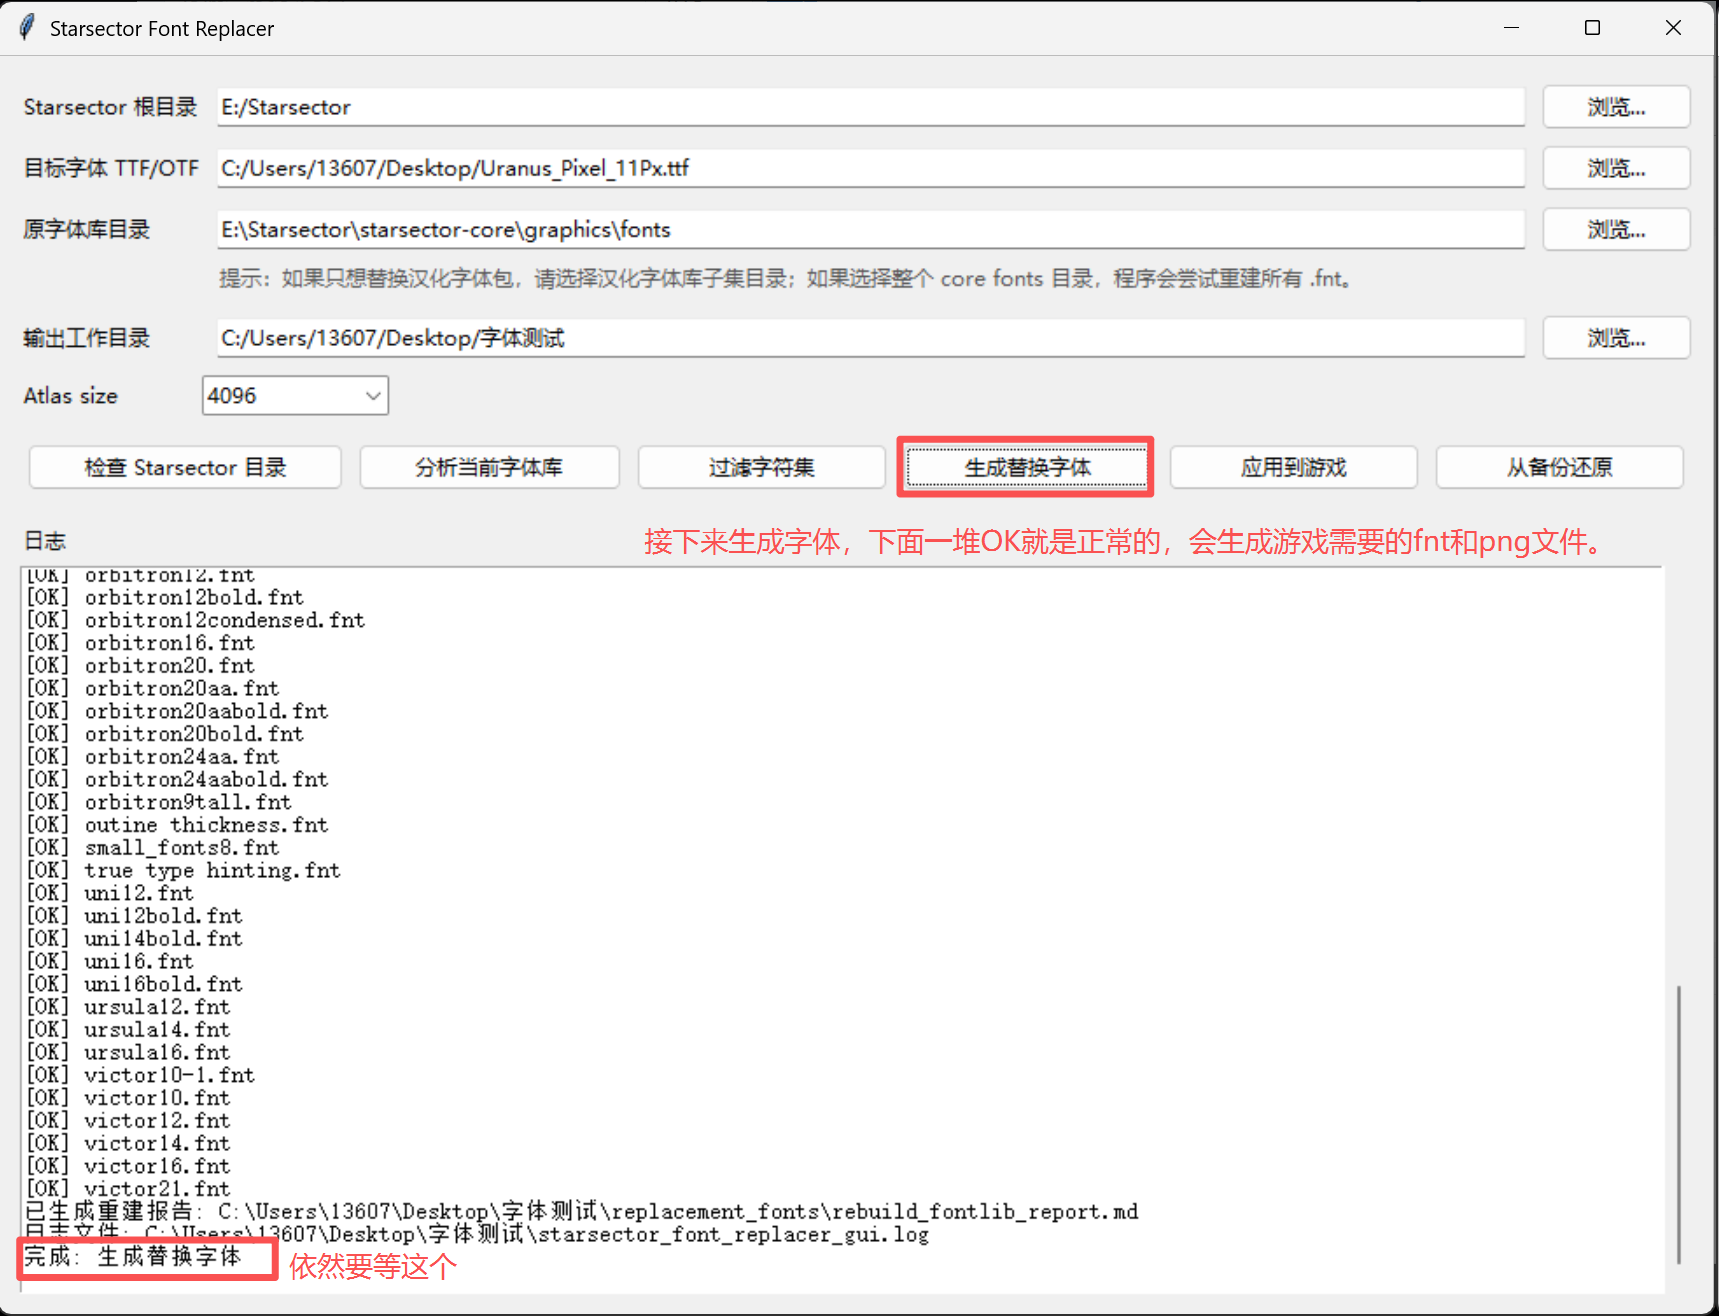Click the 生成替换字体 button
Viewport: 1719px width, 1316px height.
pyautogui.click(x=1027, y=467)
